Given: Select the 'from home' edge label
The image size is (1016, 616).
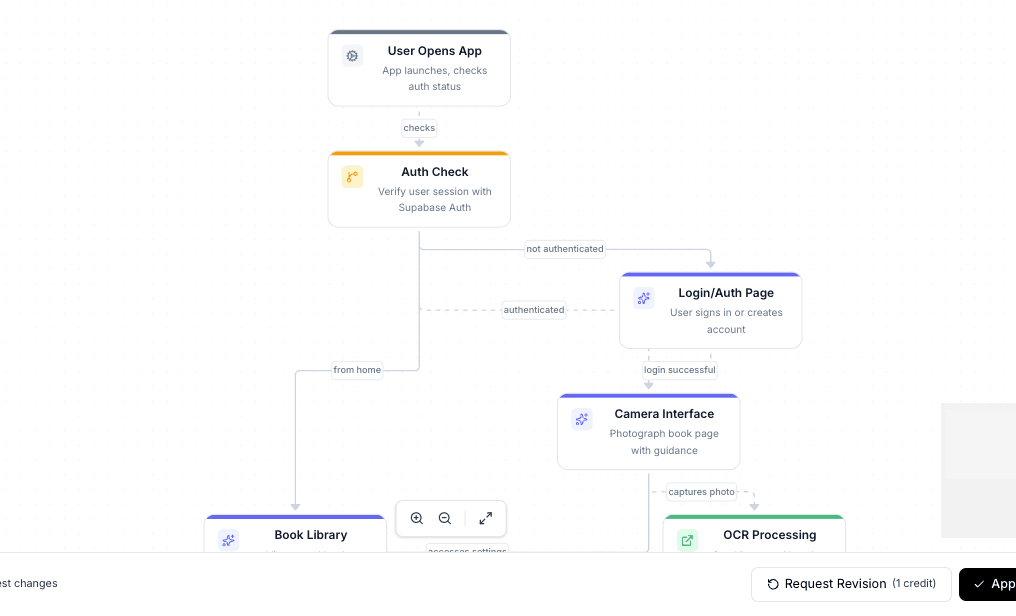Looking at the screenshot, I should coord(357,370).
